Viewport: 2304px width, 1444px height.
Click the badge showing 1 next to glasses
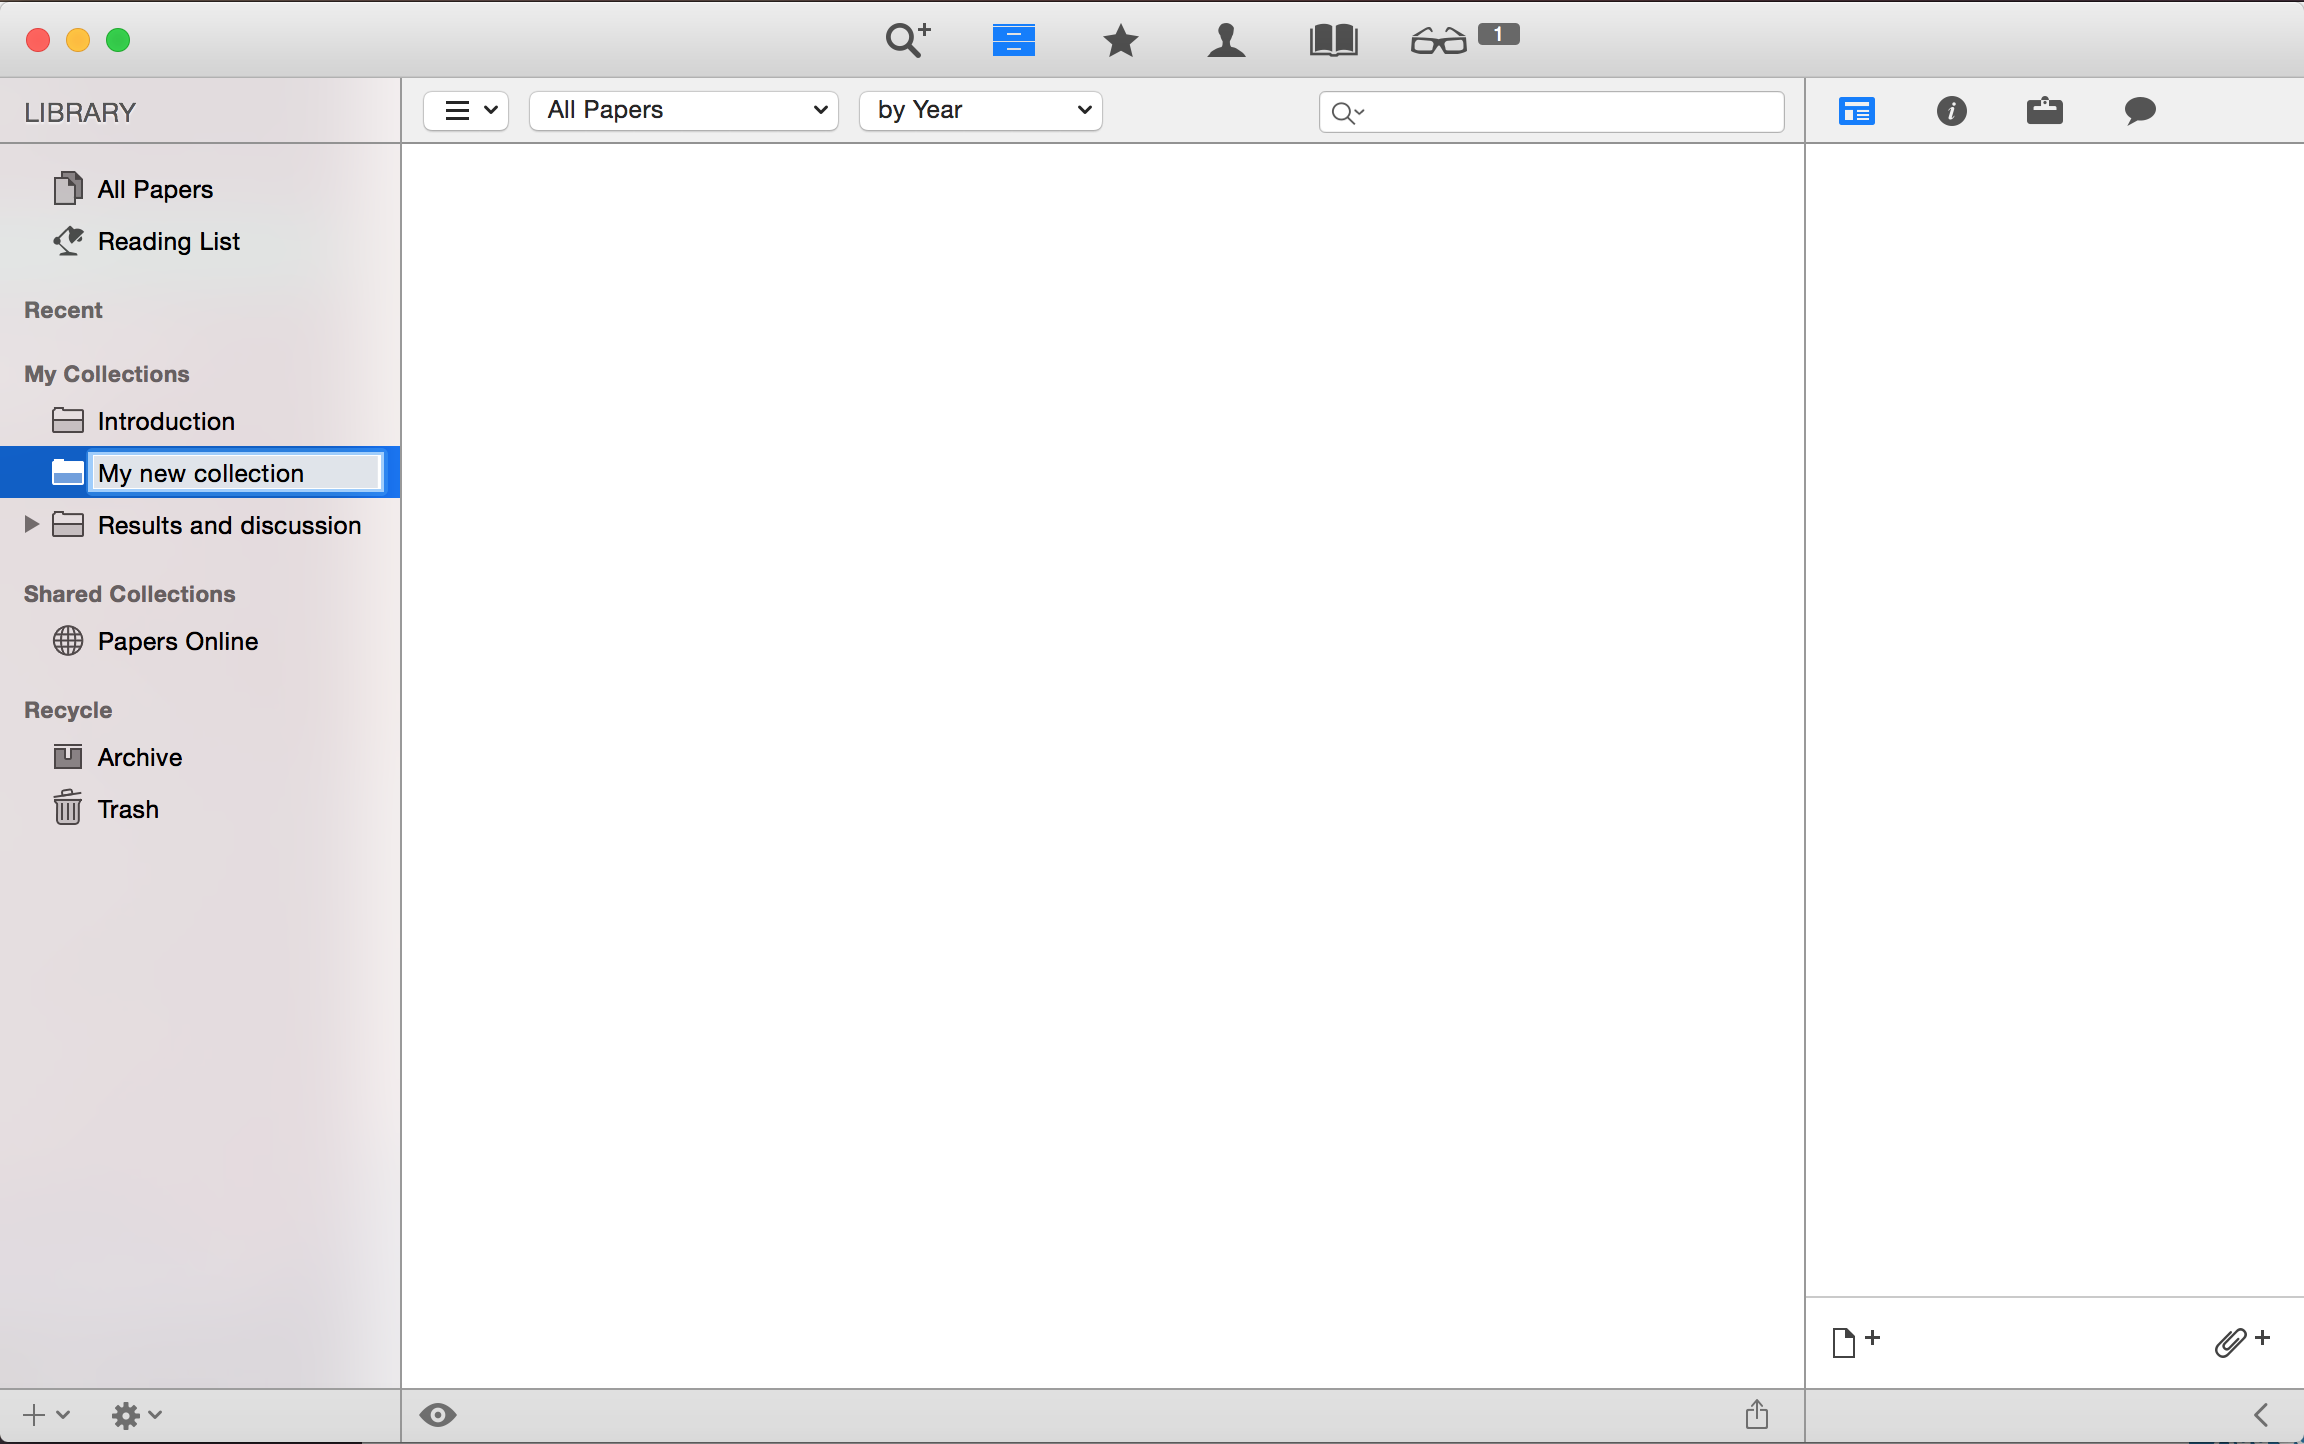[x=1498, y=34]
